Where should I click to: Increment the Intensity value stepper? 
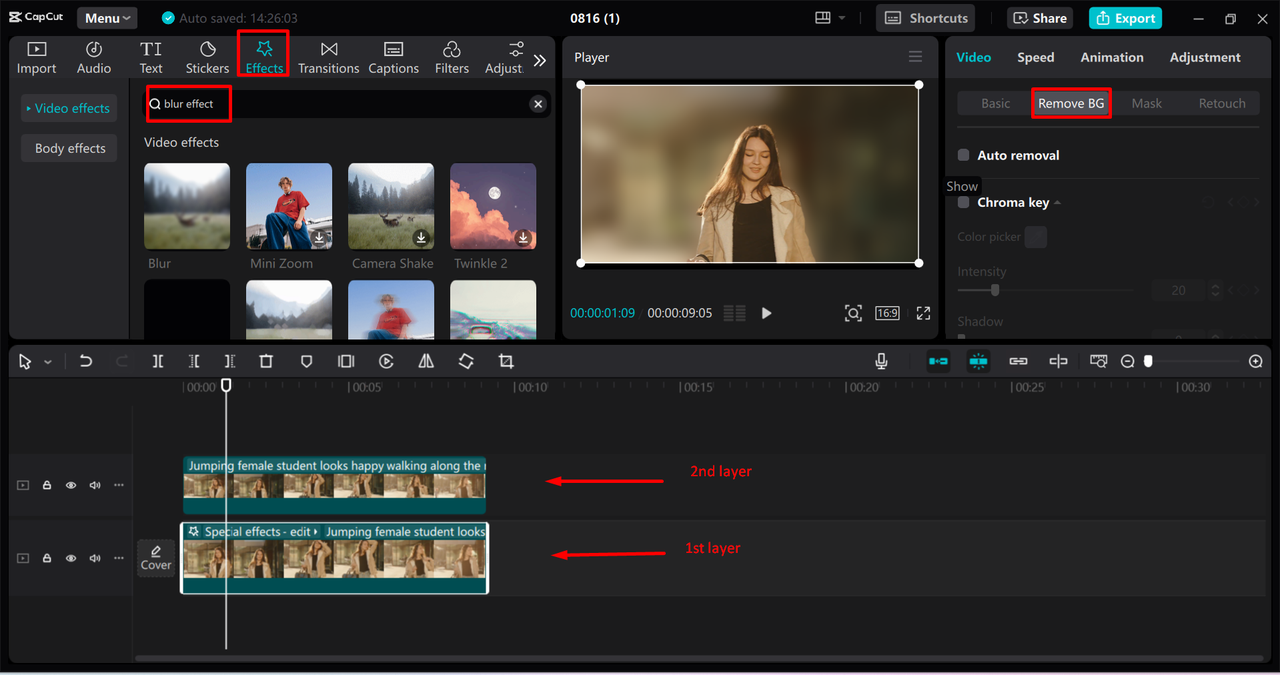[x=1216, y=286]
